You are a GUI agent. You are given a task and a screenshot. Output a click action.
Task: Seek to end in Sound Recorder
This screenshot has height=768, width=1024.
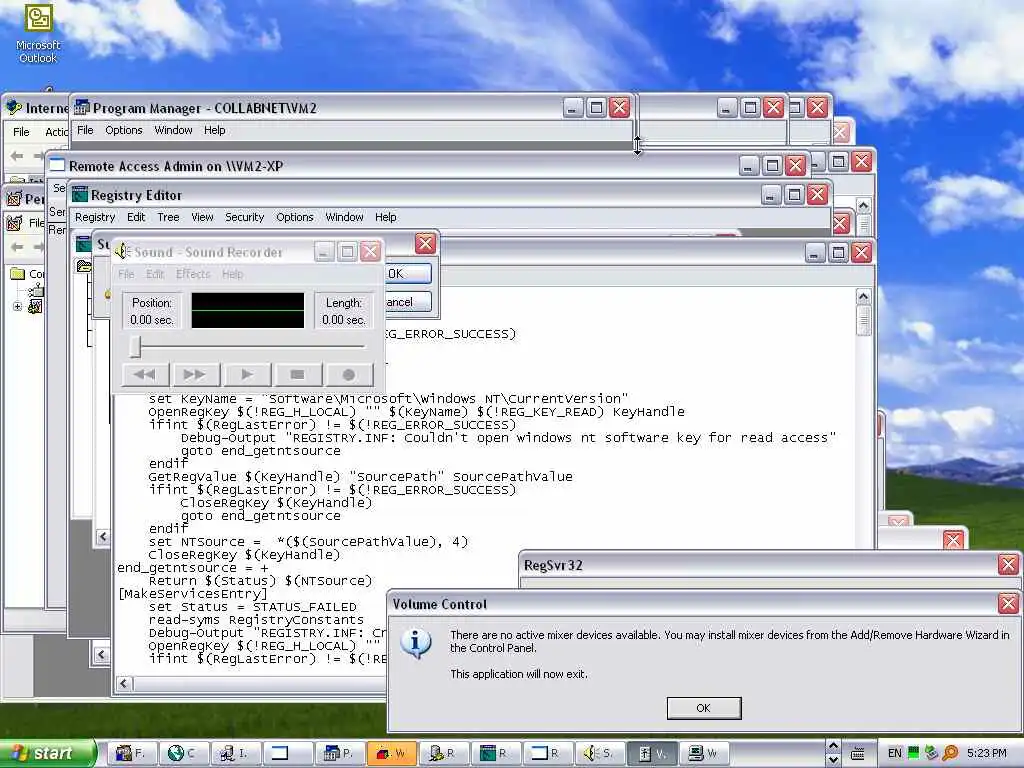(195, 374)
